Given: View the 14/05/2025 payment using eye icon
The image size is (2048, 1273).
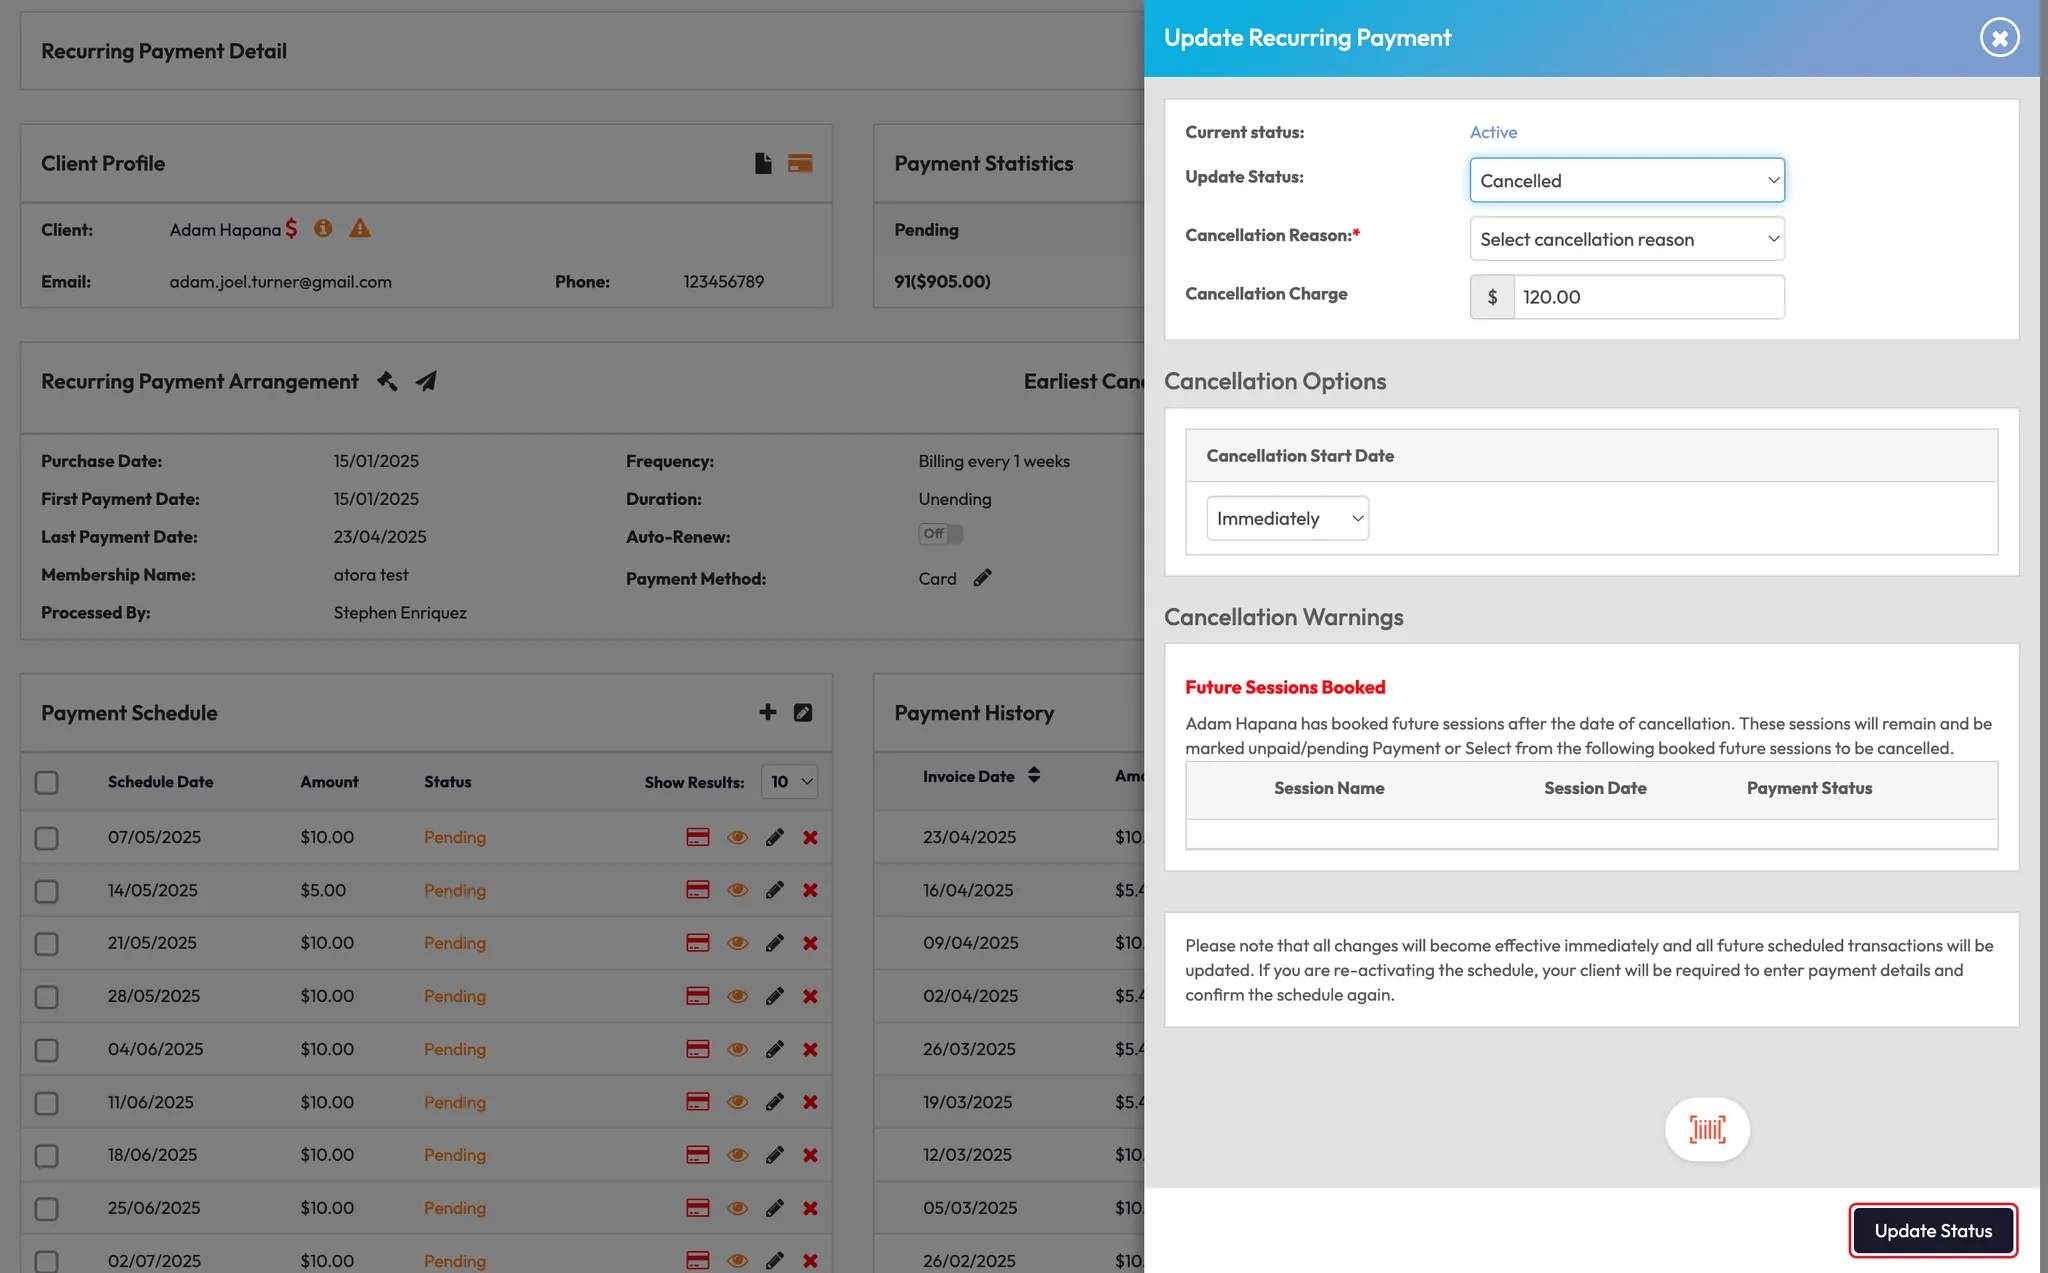Looking at the screenshot, I should [x=737, y=890].
